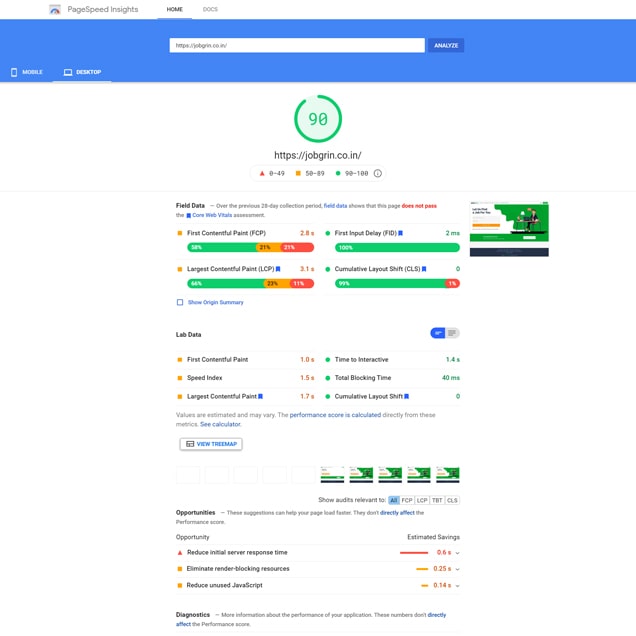The image size is (636, 636).
Task: Click the Estimated Savings column header
Action: pos(433,537)
